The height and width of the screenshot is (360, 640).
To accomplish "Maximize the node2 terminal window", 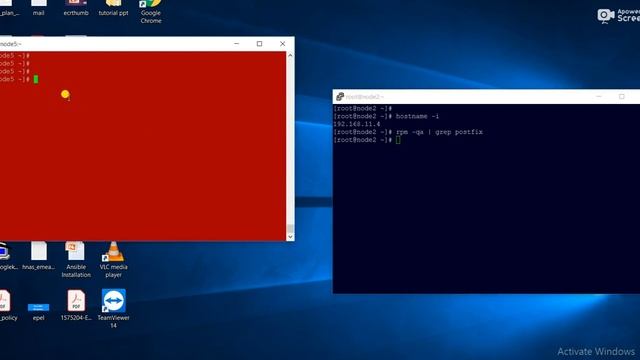I will [x=622, y=97].
